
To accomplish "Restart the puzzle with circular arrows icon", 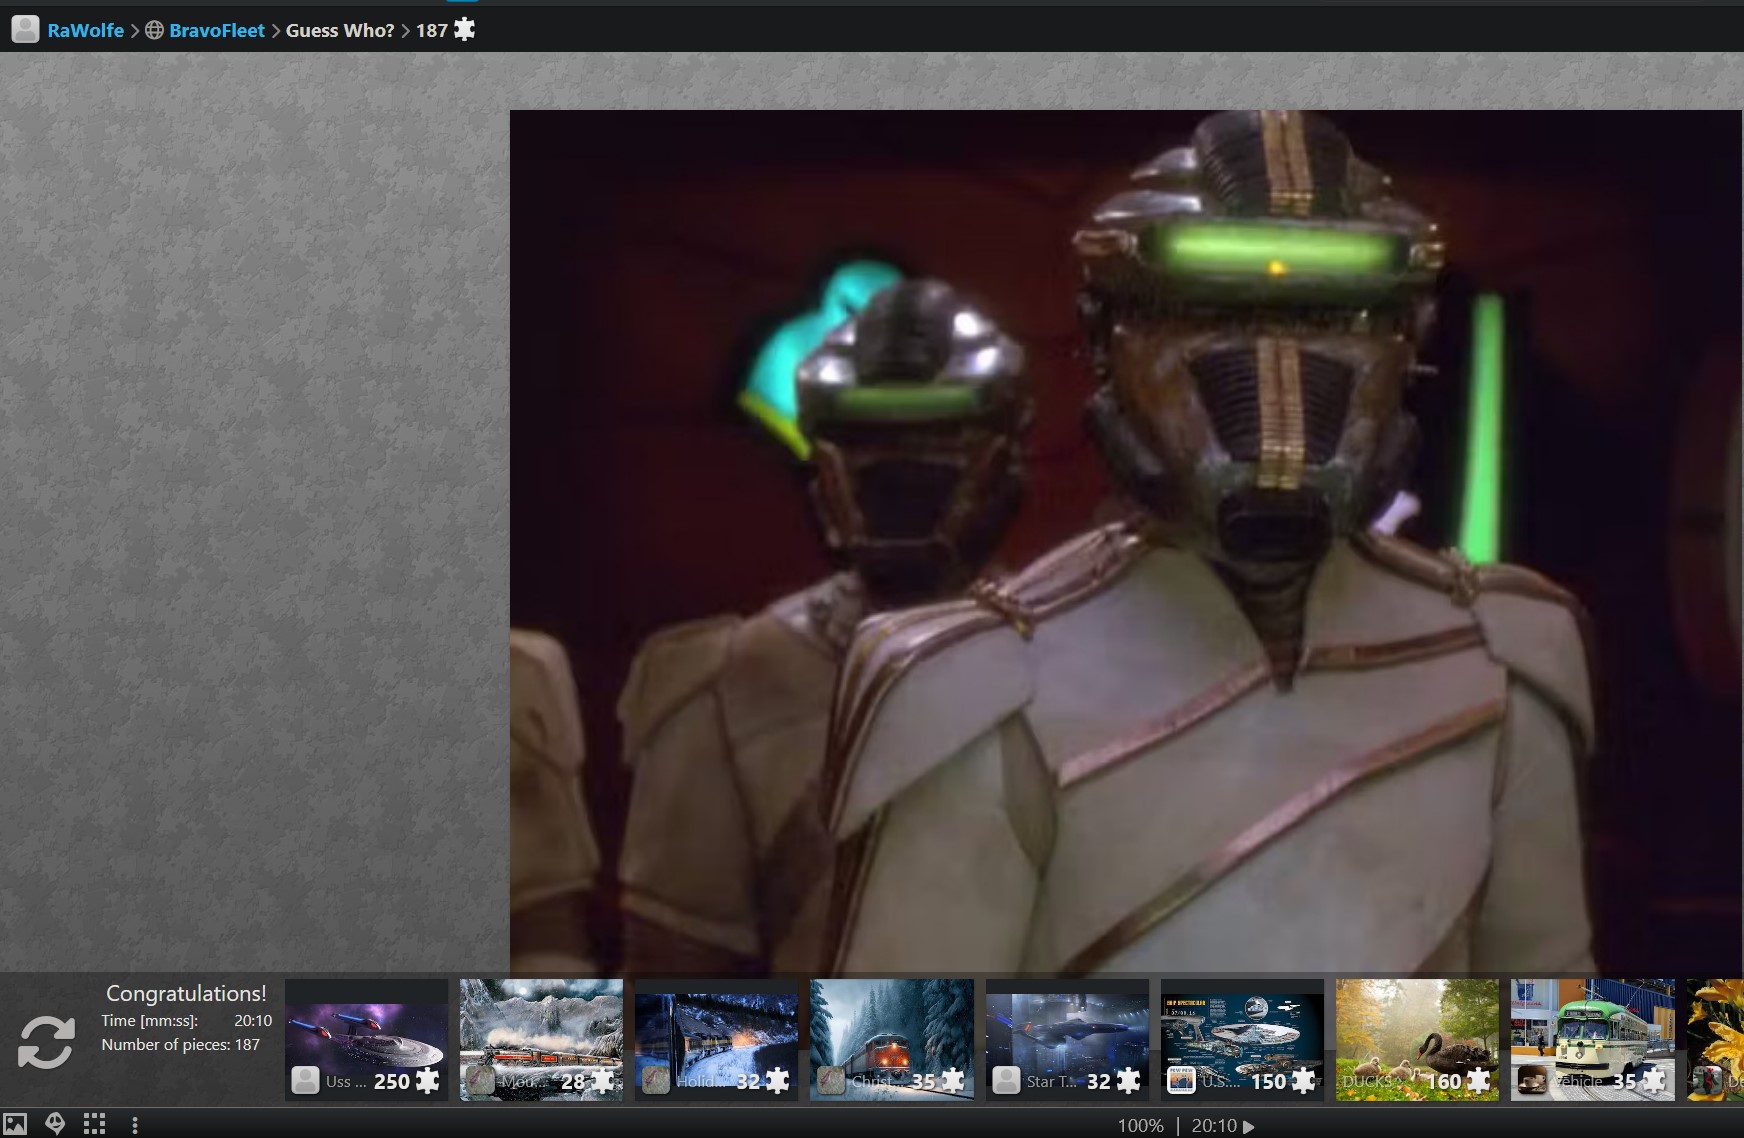I will tap(46, 1042).
